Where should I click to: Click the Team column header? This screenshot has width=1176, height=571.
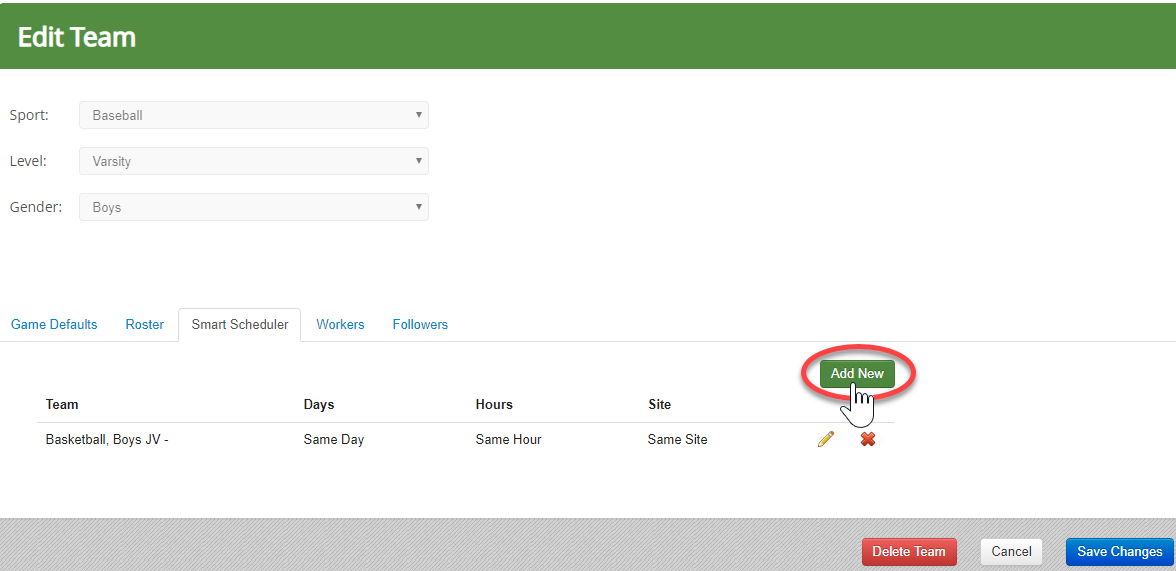[x=62, y=404]
